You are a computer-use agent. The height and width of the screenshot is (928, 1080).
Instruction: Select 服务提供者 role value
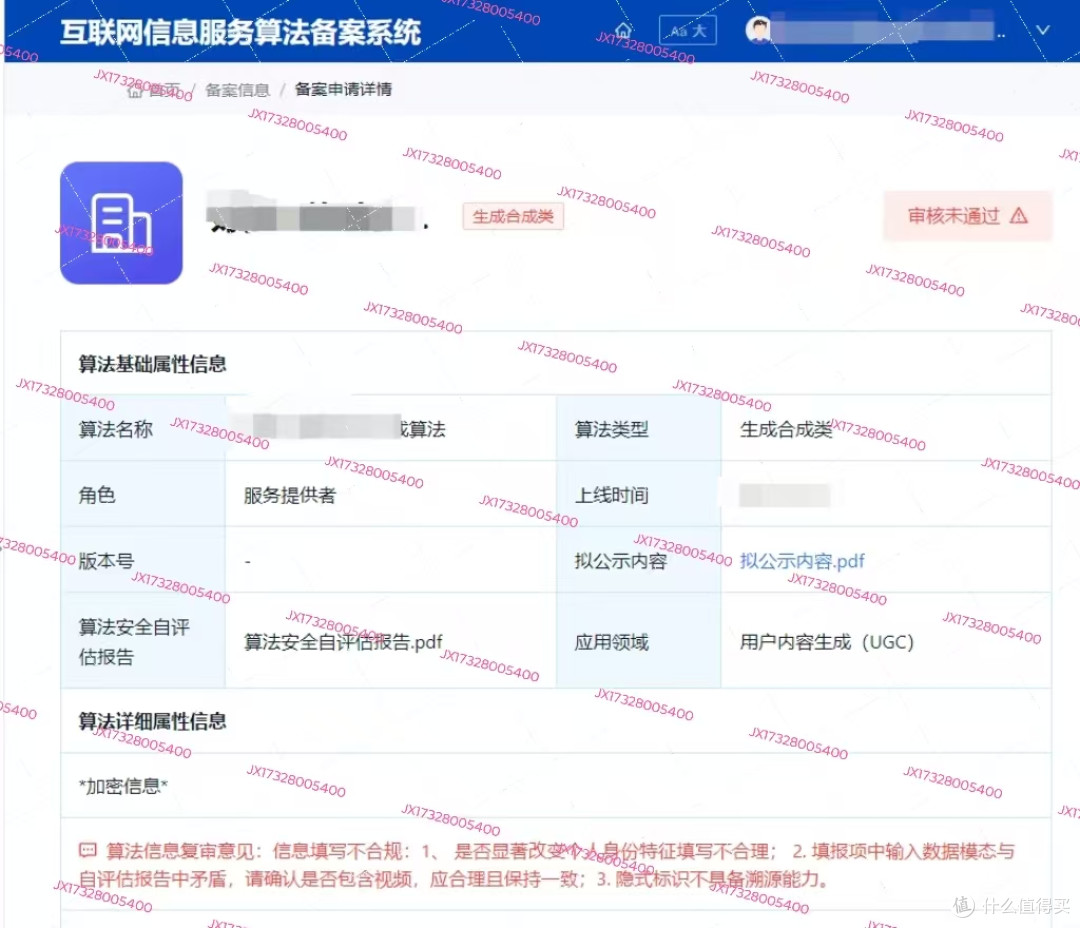click(290, 495)
